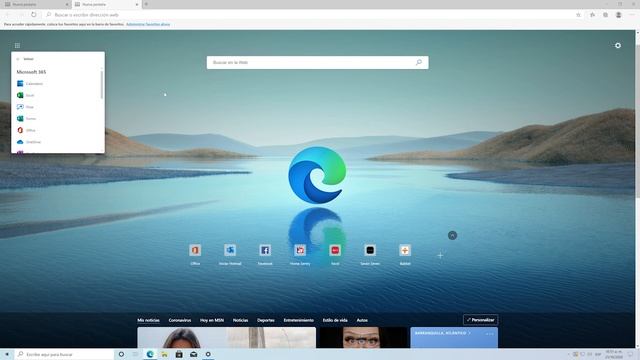This screenshot has height=360, width=640.
Task: Click the Calendar app icon in Microsoft 365
Action: tap(20, 83)
